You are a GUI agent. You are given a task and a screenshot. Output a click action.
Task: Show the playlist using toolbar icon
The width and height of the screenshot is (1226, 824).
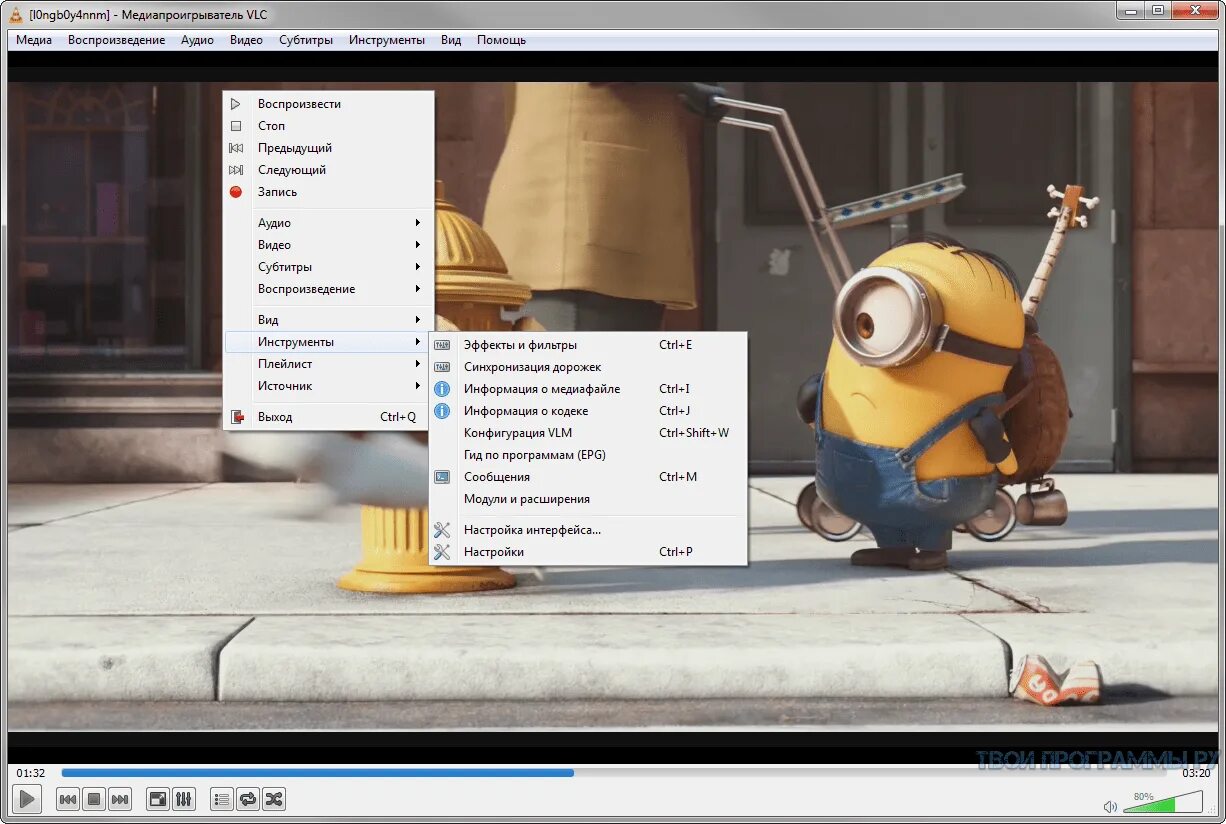(x=222, y=799)
